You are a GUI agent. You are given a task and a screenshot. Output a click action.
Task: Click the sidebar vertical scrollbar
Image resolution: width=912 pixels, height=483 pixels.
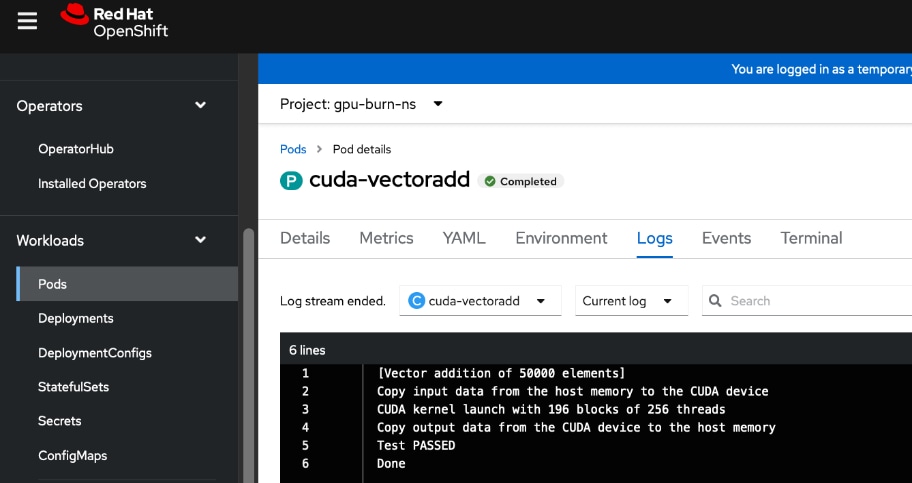(x=248, y=355)
